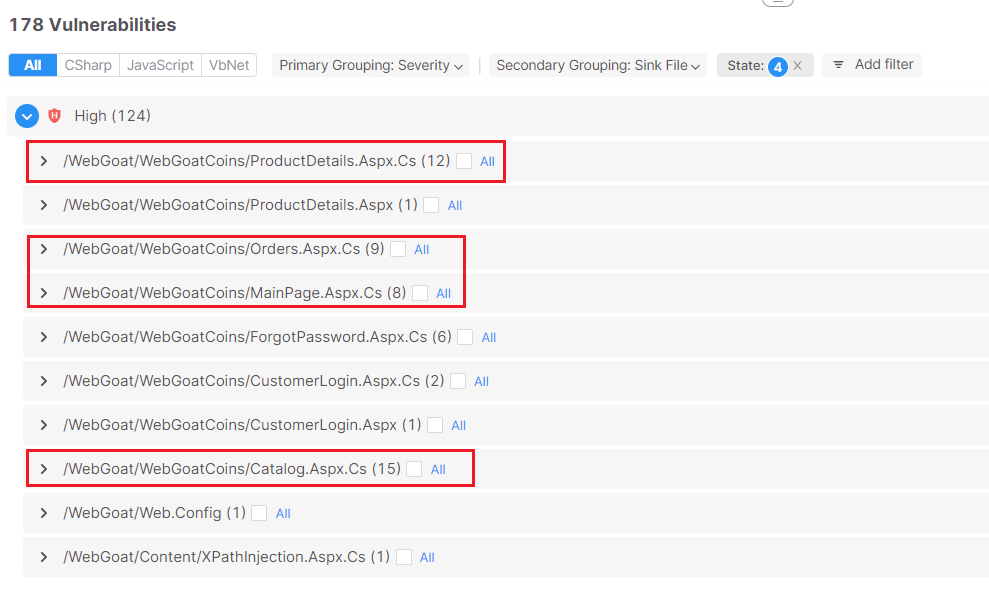Check the XPathInjection.Aspx.Cs (1) checkbox
Screen dimensions: 989x591
click(404, 557)
